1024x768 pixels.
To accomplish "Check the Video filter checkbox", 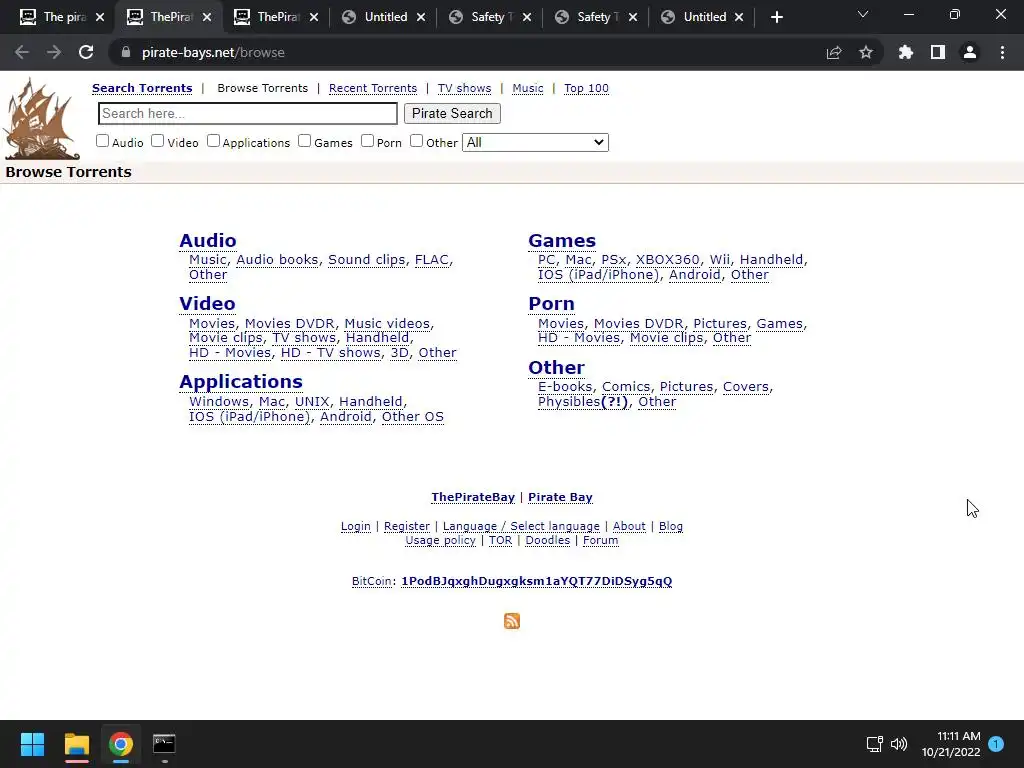I will pyautogui.click(x=157, y=140).
